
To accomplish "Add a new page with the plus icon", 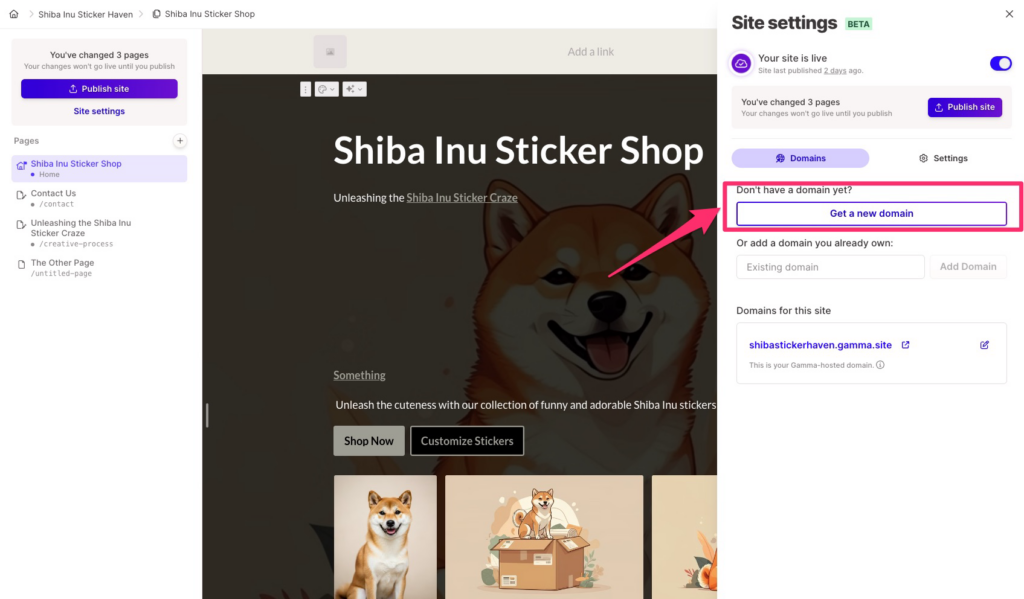I will click(x=180, y=141).
